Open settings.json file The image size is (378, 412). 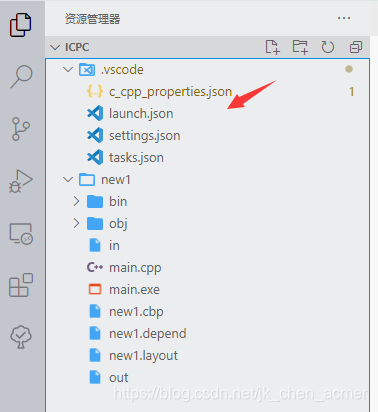pyautogui.click(x=145, y=136)
